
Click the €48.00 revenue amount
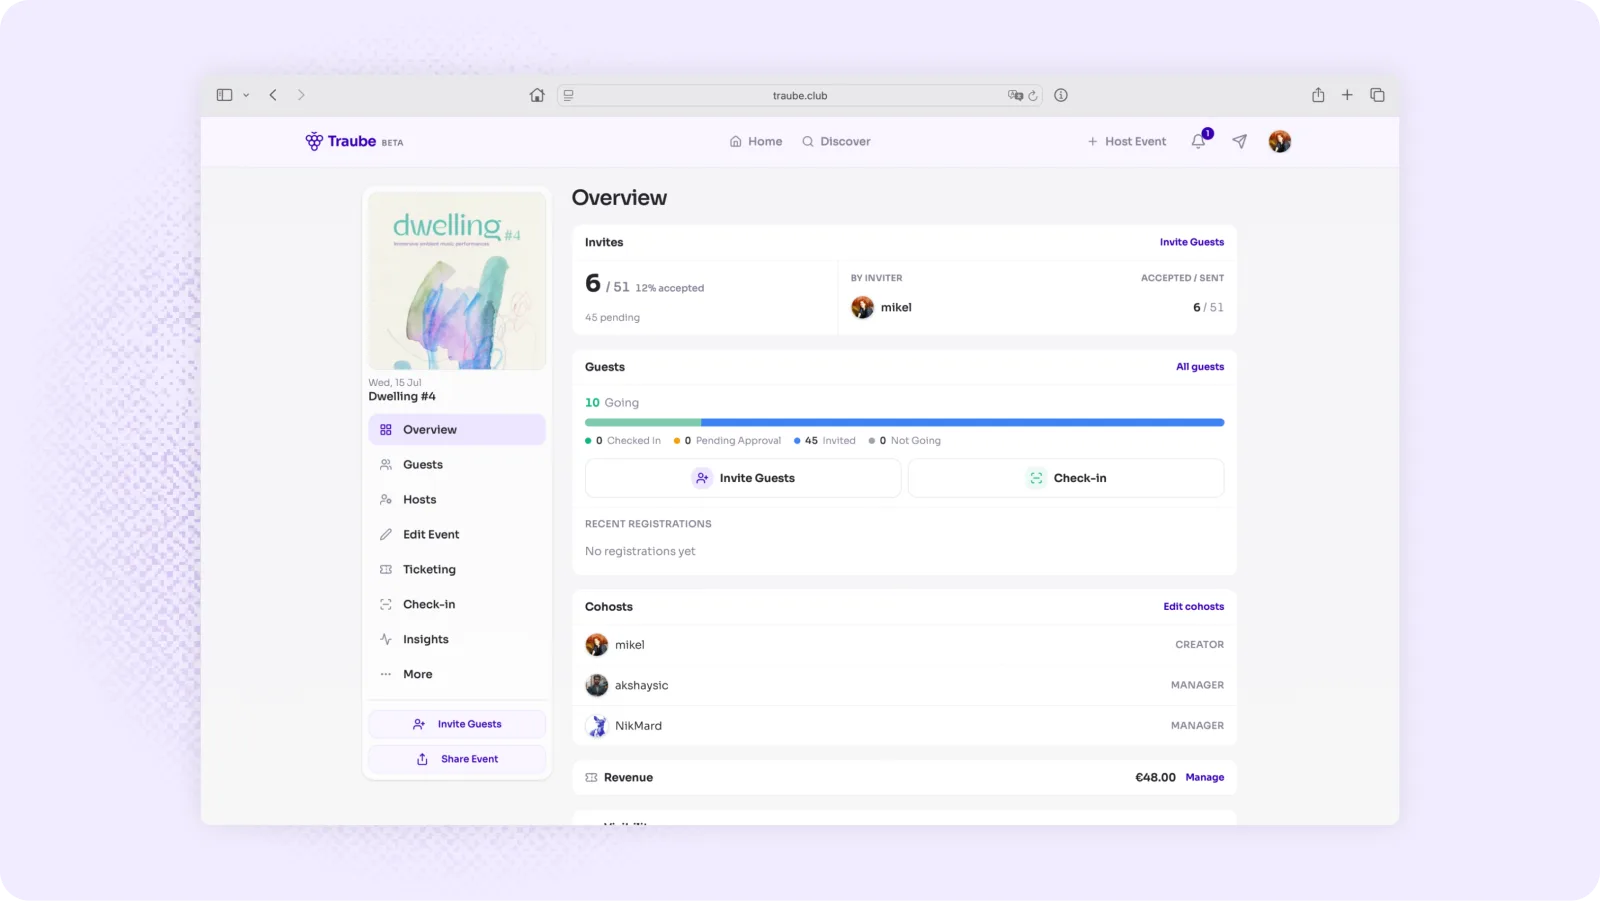[1155, 778]
